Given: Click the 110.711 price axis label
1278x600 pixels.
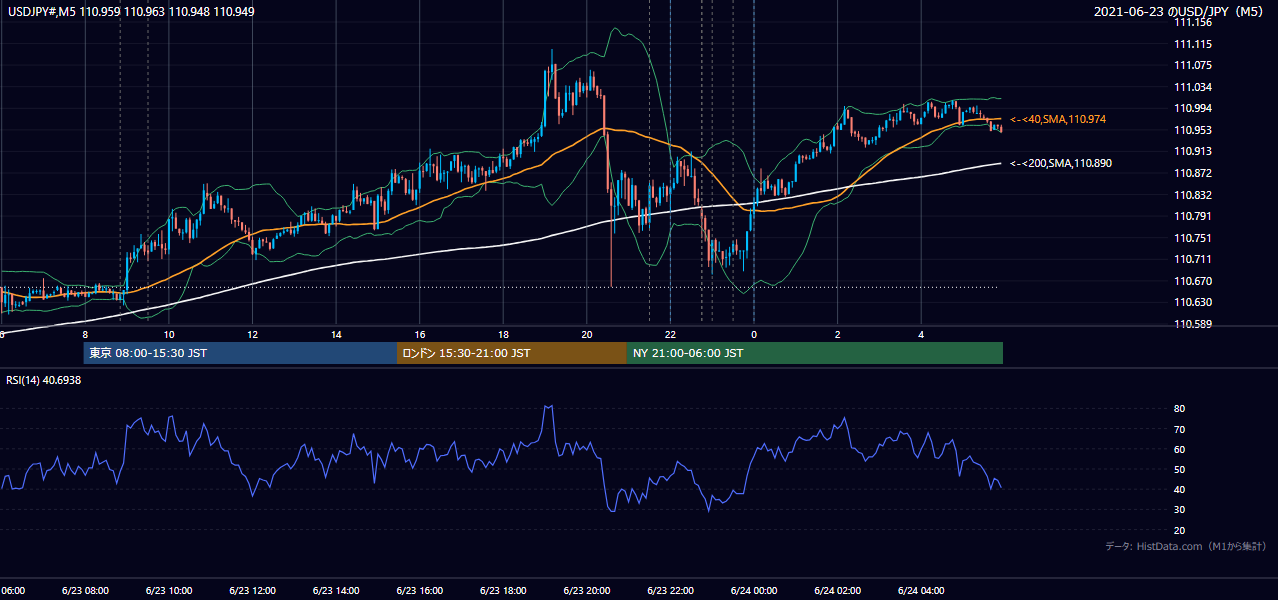Looking at the screenshot, I should coord(1193,259).
